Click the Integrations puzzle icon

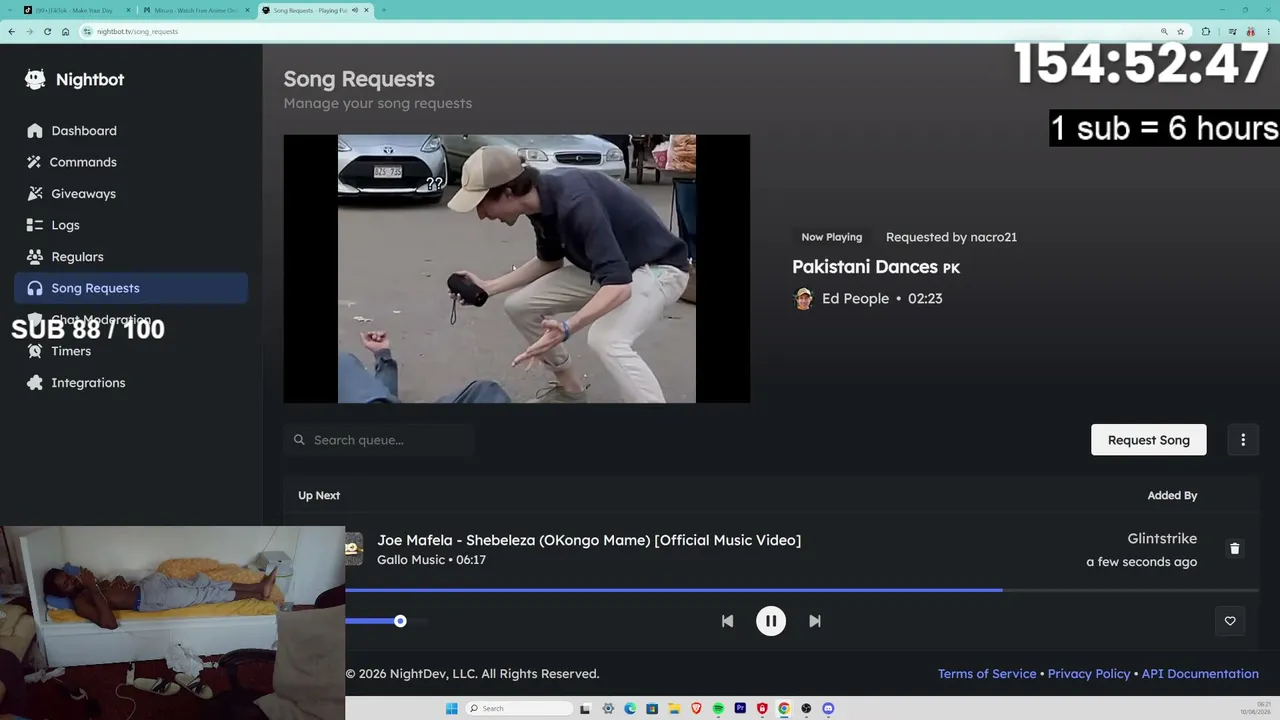coord(35,382)
